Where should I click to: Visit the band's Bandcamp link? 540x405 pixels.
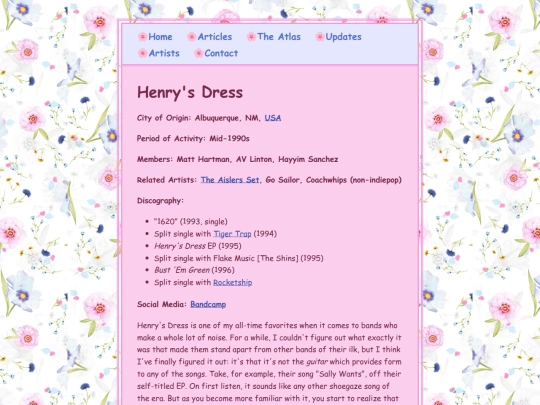[x=208, y=304]
